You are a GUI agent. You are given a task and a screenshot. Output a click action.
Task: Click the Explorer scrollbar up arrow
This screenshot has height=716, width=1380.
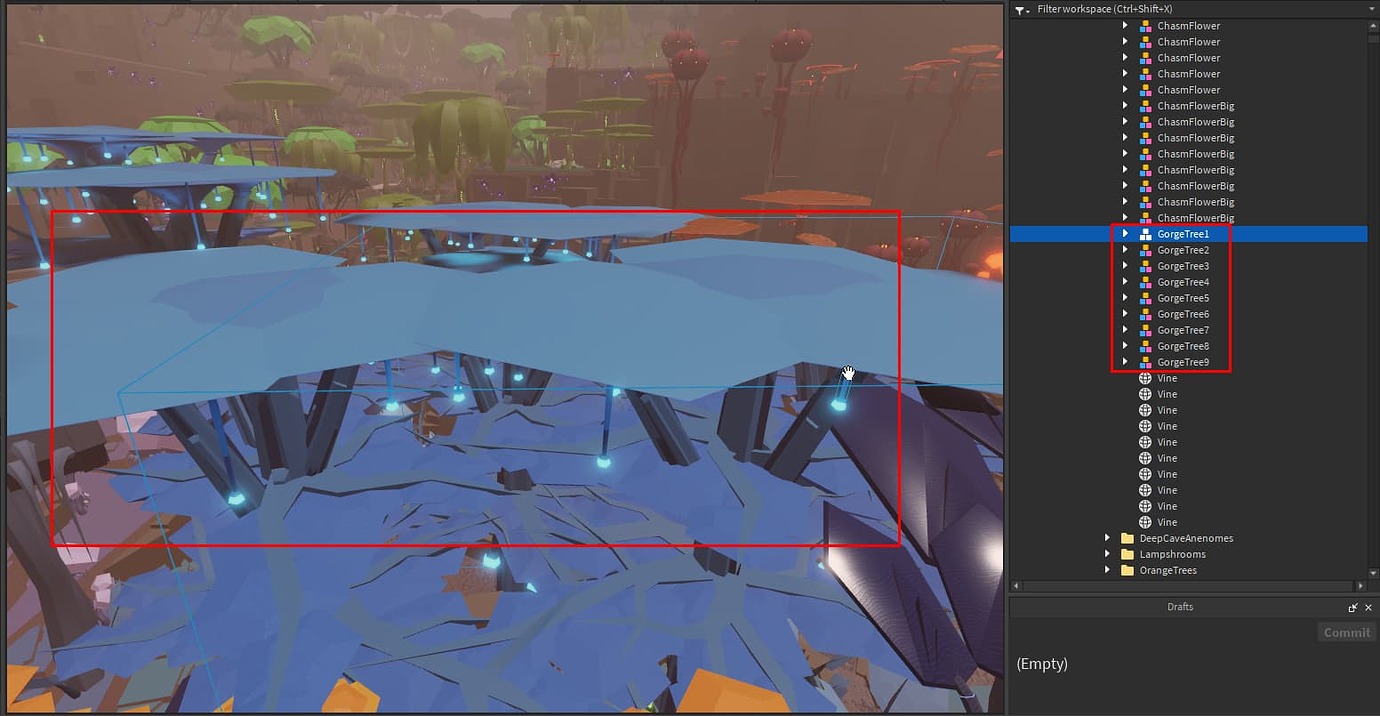[x=1373, y=25]
